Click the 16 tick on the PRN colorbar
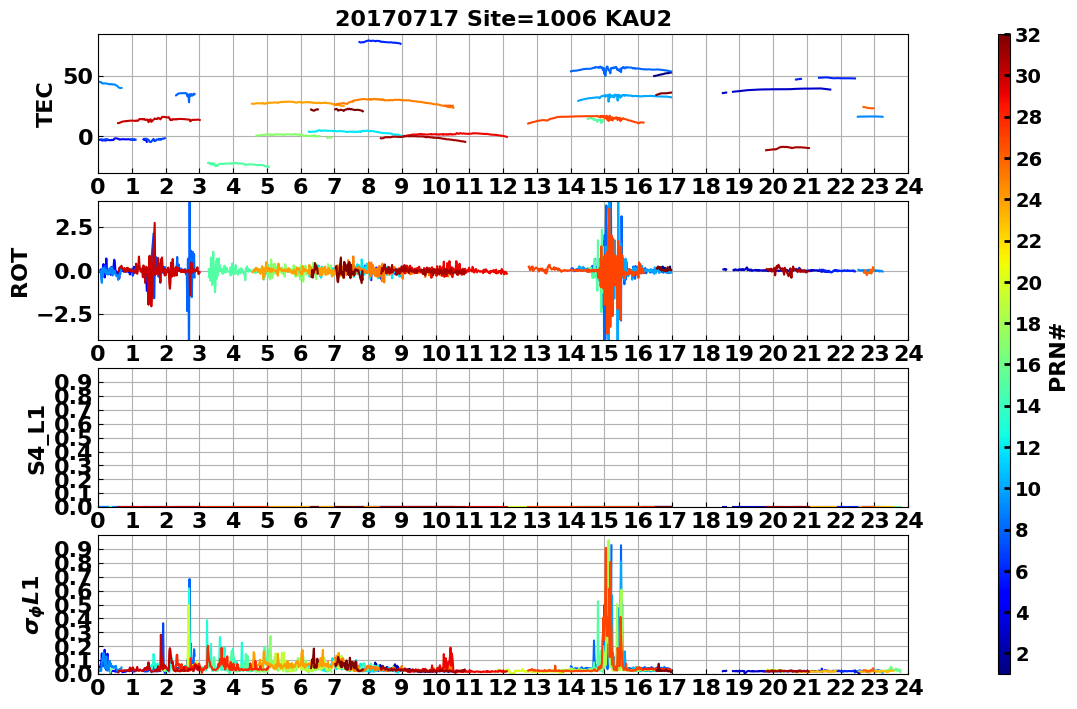 pyautogui.click(x=1028, y=365)
